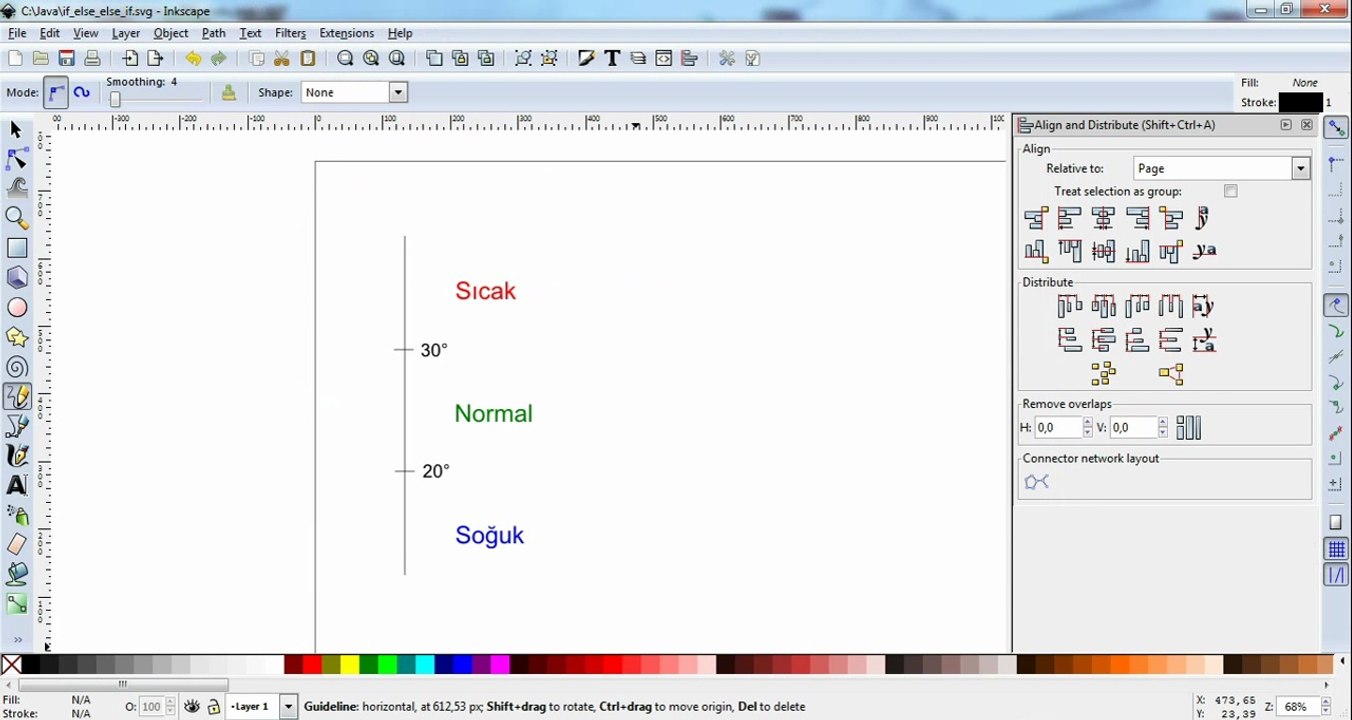
Task: Click Center on vertical axis icon
Action: point(1103,218)
